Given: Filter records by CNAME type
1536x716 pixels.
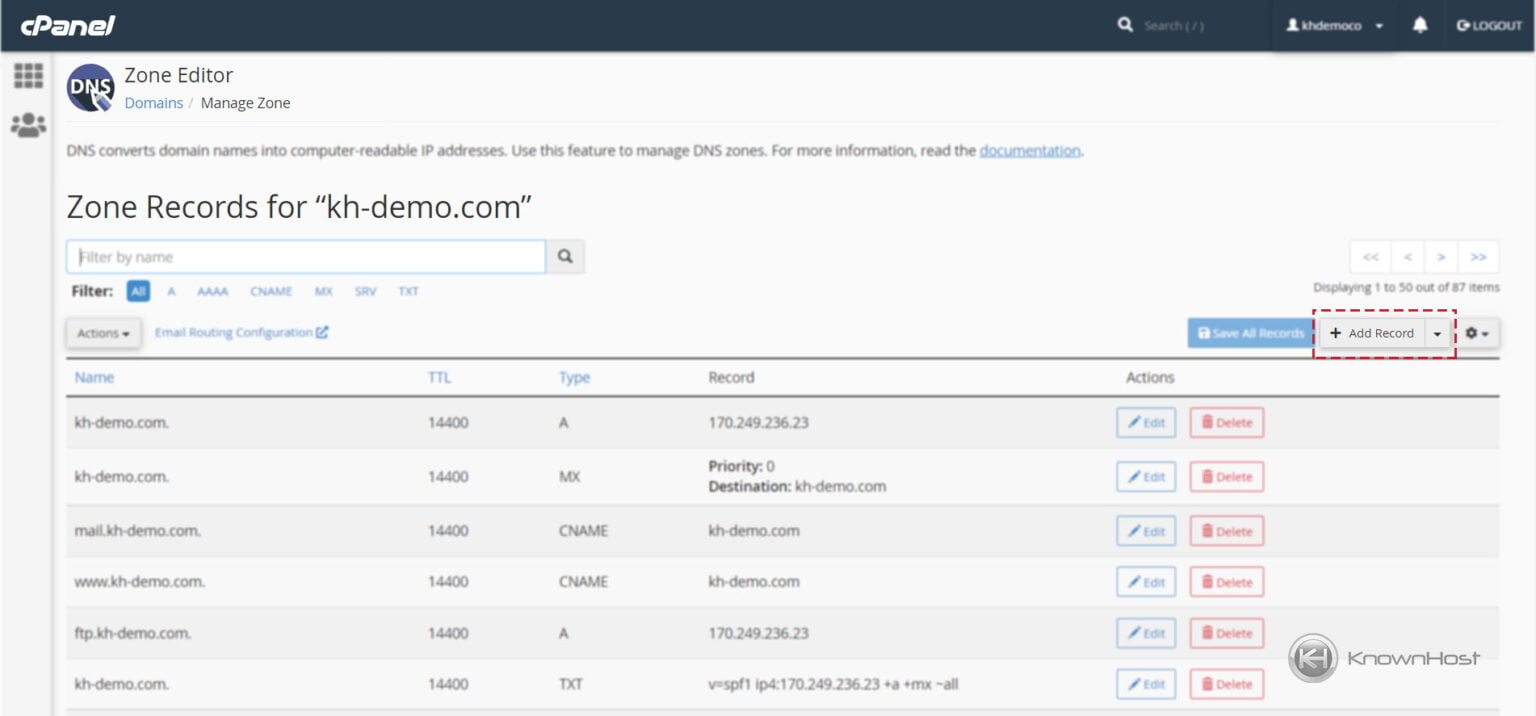Looking at the screenshot, I should (x=271, y=292).
